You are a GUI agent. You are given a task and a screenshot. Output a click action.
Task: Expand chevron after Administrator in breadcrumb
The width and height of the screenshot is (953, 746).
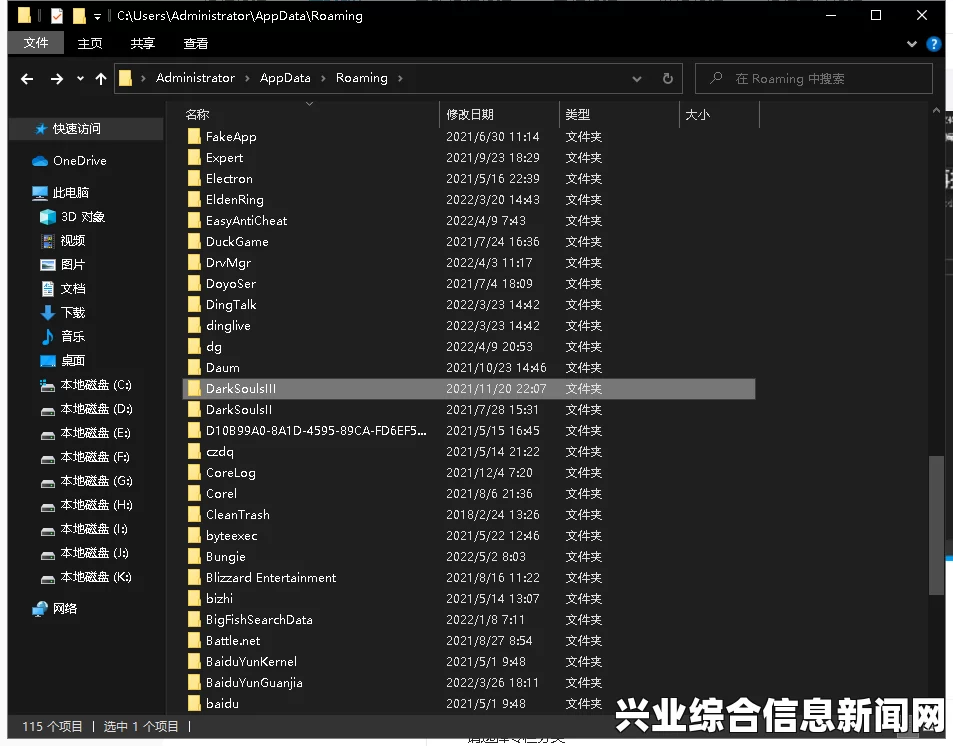pos(247,78)
